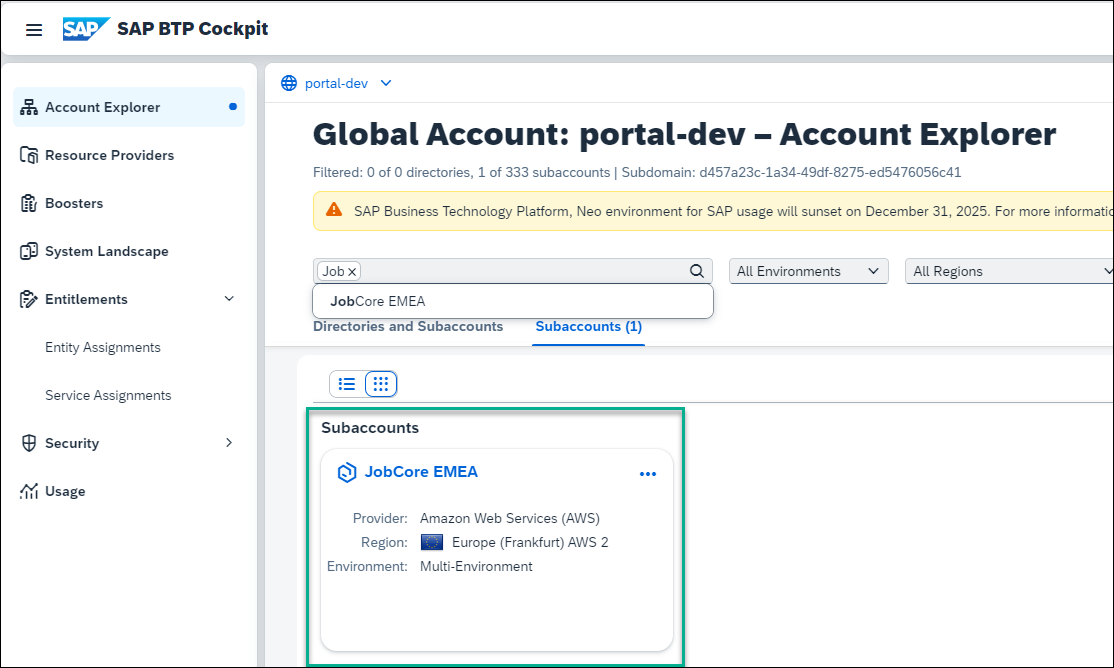
Task: Remove the Job filter token
Action: pos(352,271)
